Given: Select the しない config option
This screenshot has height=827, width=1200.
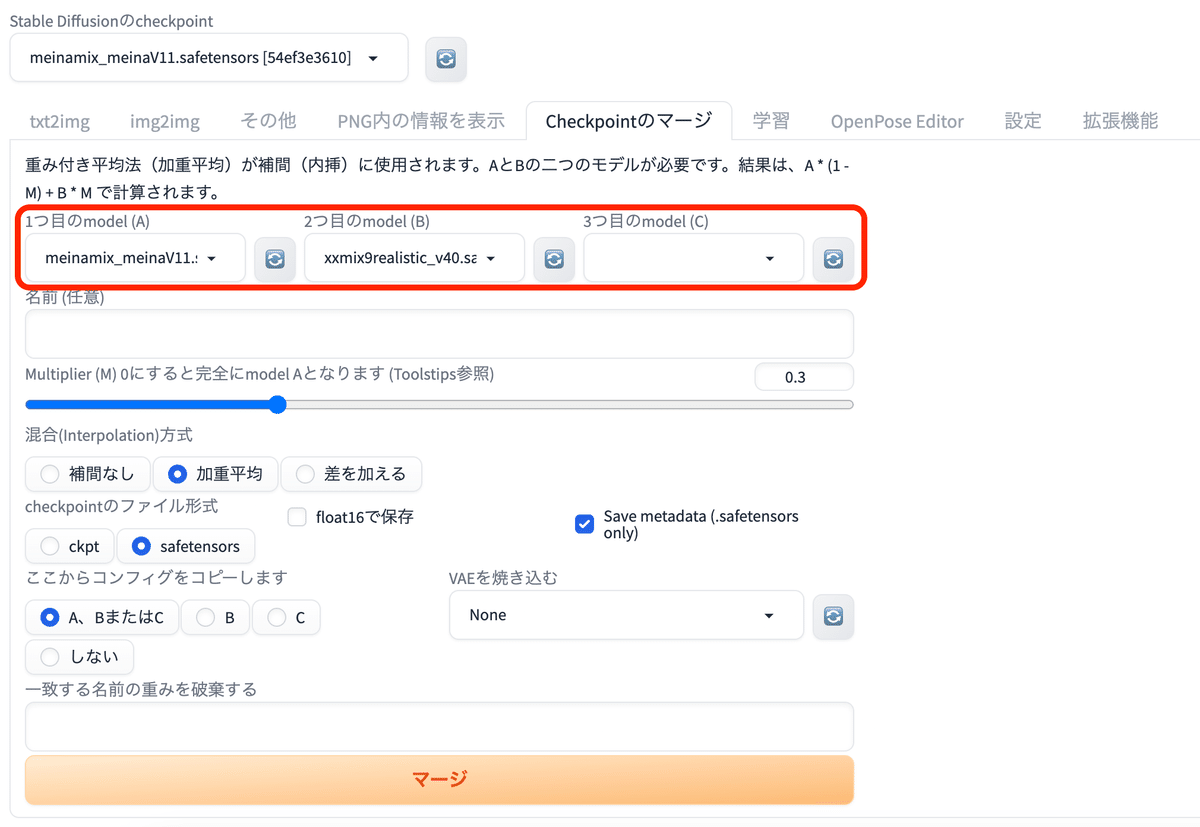Looking at the screenshot, I should 80,657.
